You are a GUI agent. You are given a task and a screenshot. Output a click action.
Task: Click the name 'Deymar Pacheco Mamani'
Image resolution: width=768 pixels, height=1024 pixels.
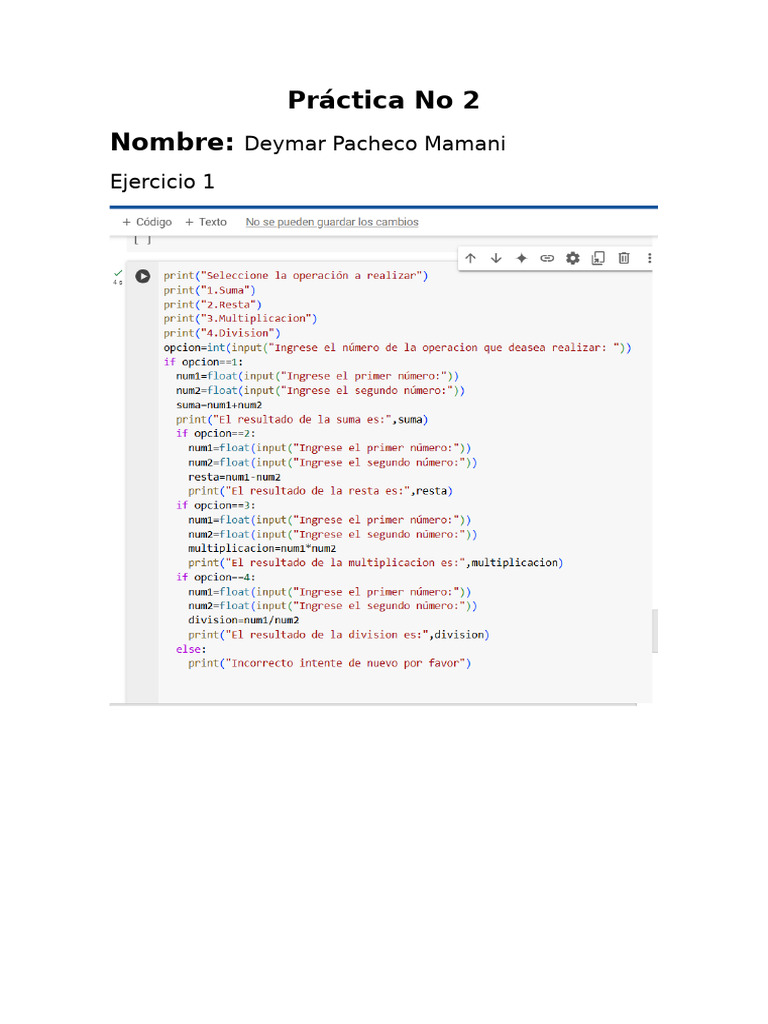point(375,144)
